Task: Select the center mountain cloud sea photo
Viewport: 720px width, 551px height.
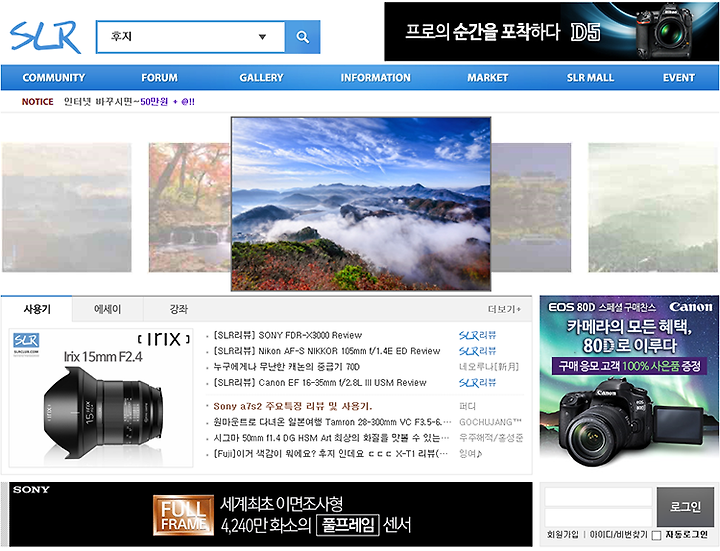Action: tap(361, 204)
